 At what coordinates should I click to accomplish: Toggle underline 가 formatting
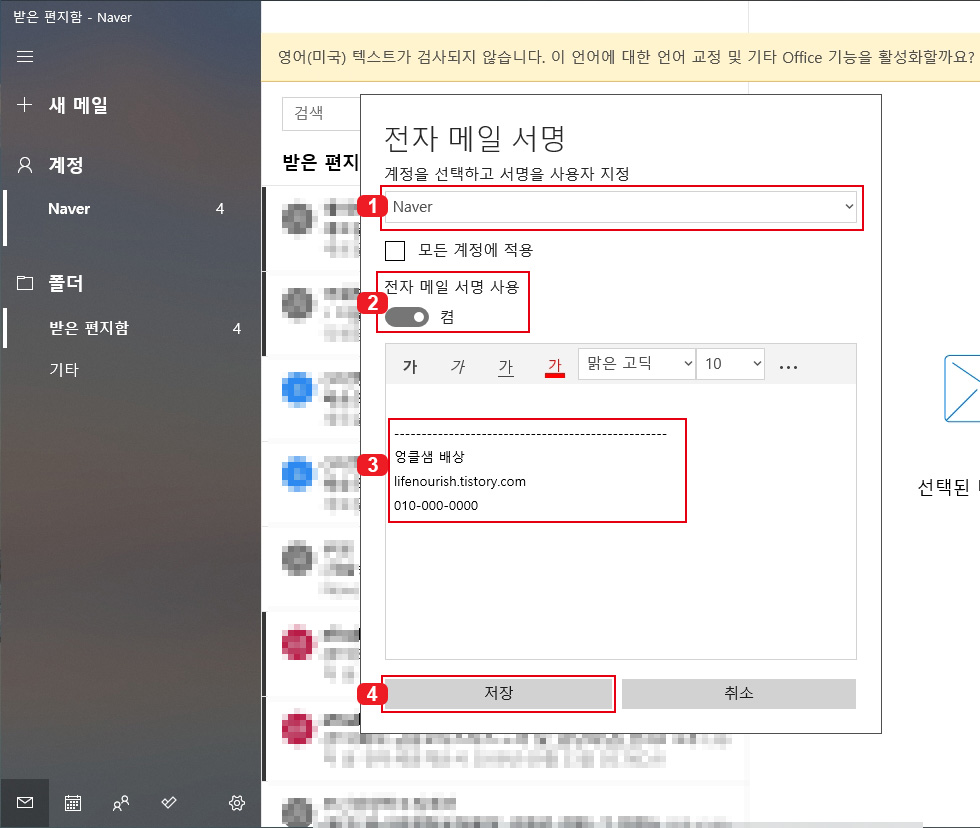506,366
